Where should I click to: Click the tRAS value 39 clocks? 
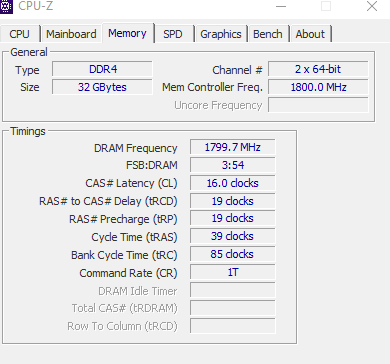(x=233, y=236)
